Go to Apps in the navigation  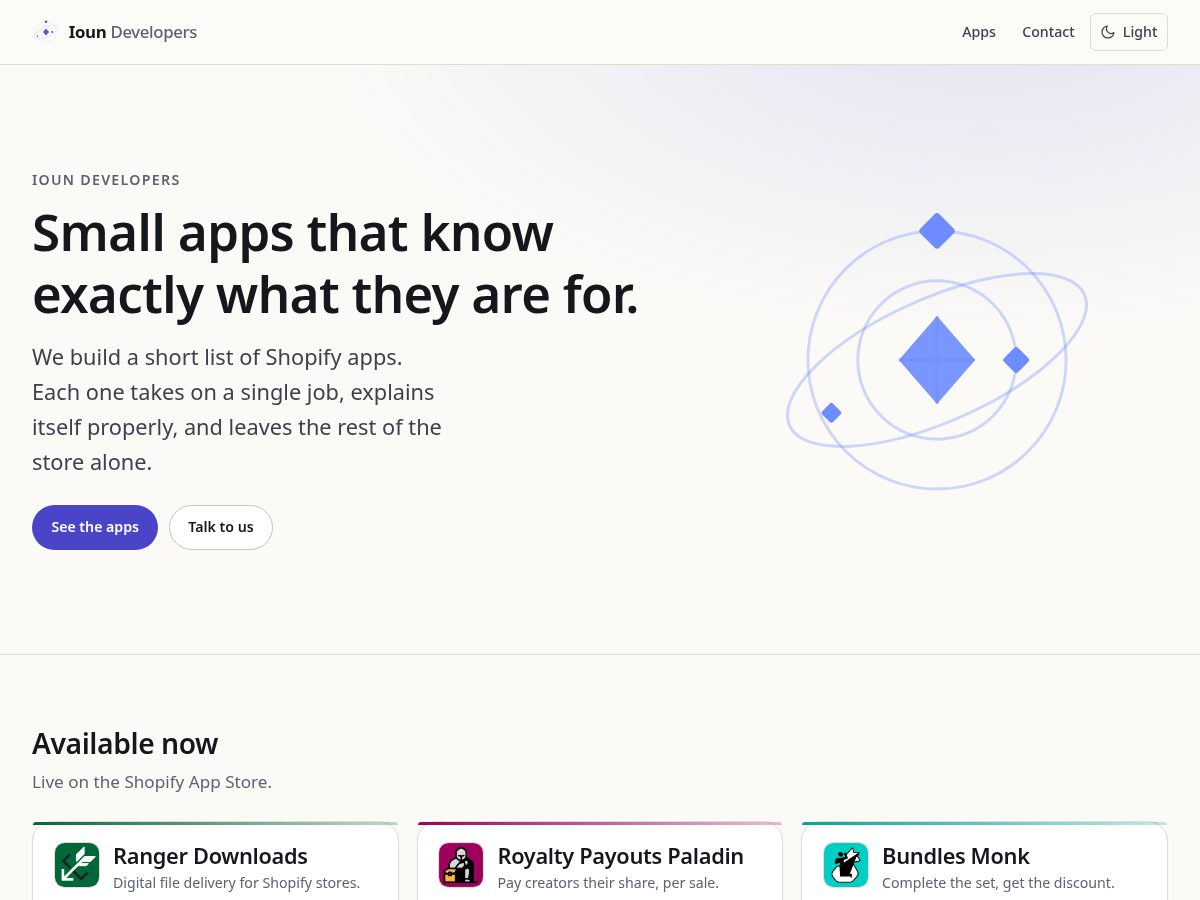[978, 32]
